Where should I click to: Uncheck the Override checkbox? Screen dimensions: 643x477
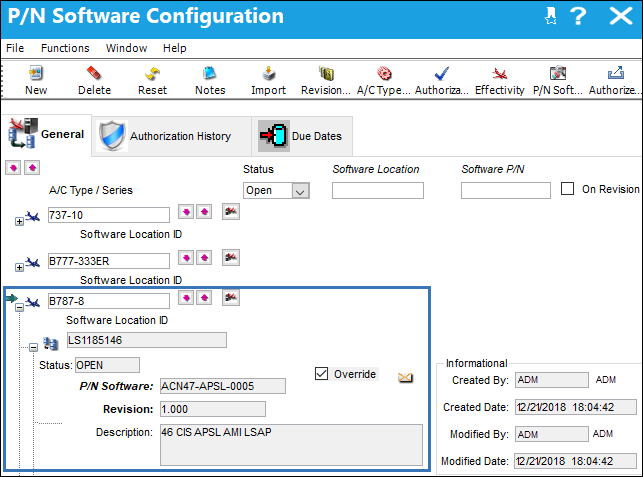[x=322, y=374]
